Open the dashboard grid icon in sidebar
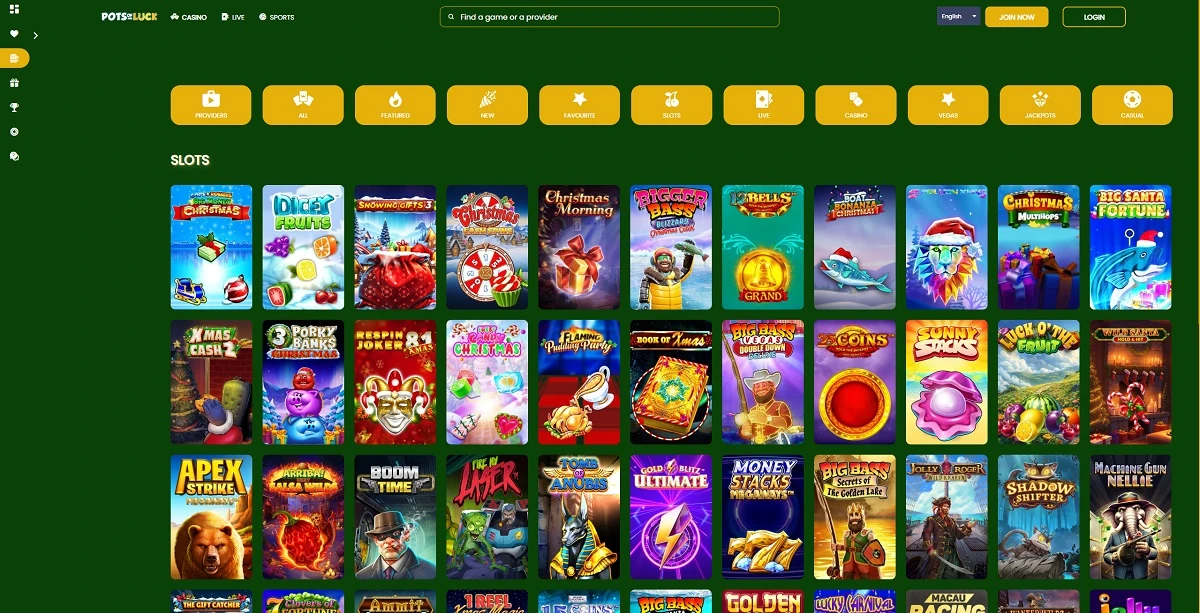 coord(14,9)
